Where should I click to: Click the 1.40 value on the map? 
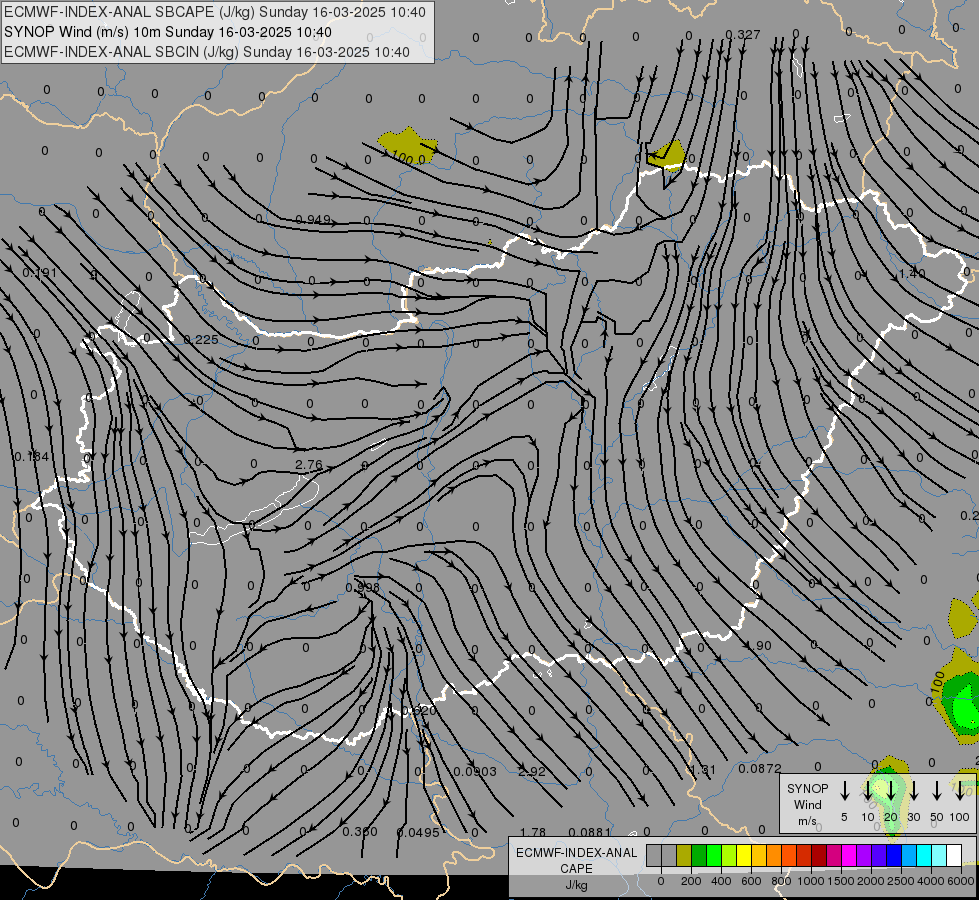912,273
